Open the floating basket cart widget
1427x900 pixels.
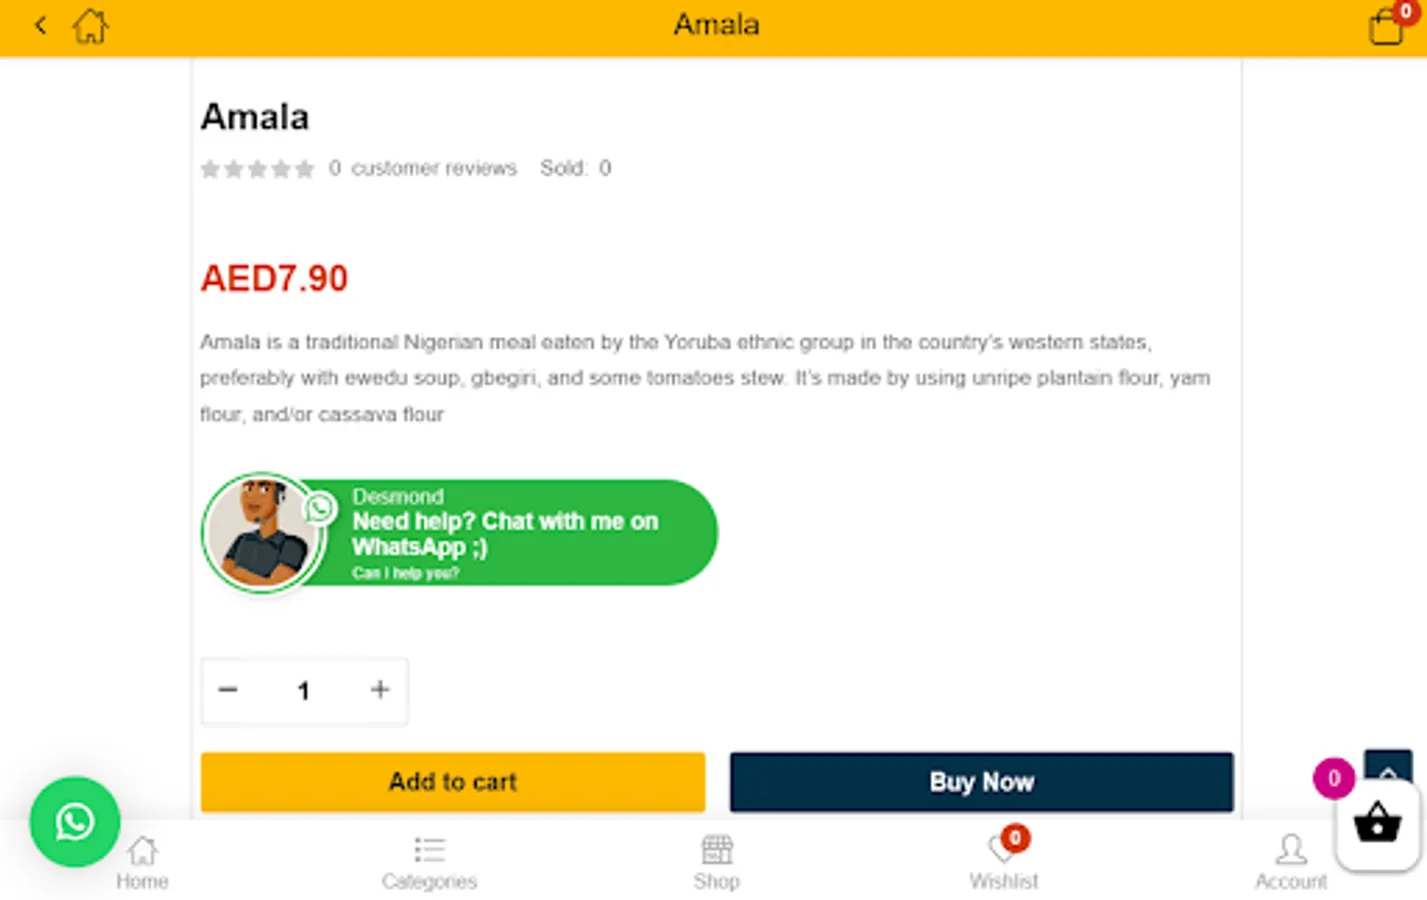click(x=1377, y=825)
